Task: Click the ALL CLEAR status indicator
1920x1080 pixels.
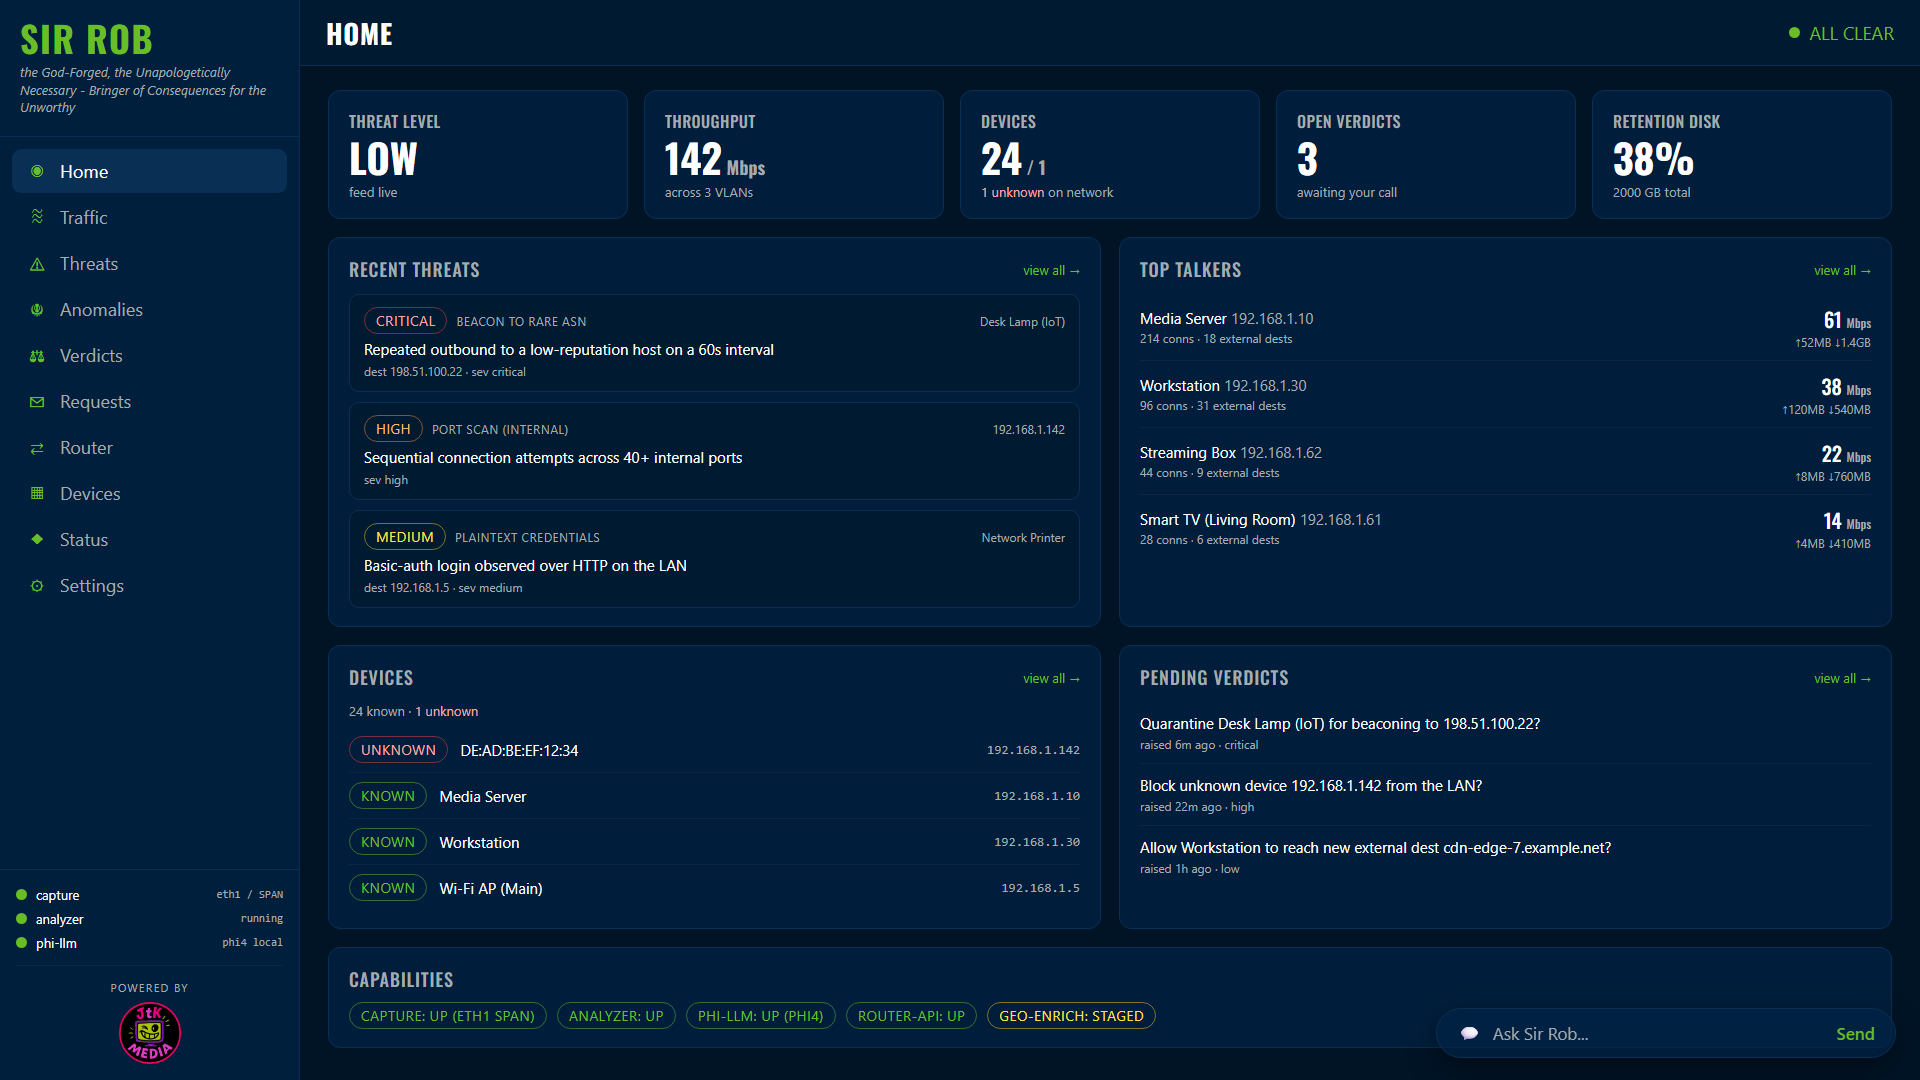Action: click(1841, 34)
